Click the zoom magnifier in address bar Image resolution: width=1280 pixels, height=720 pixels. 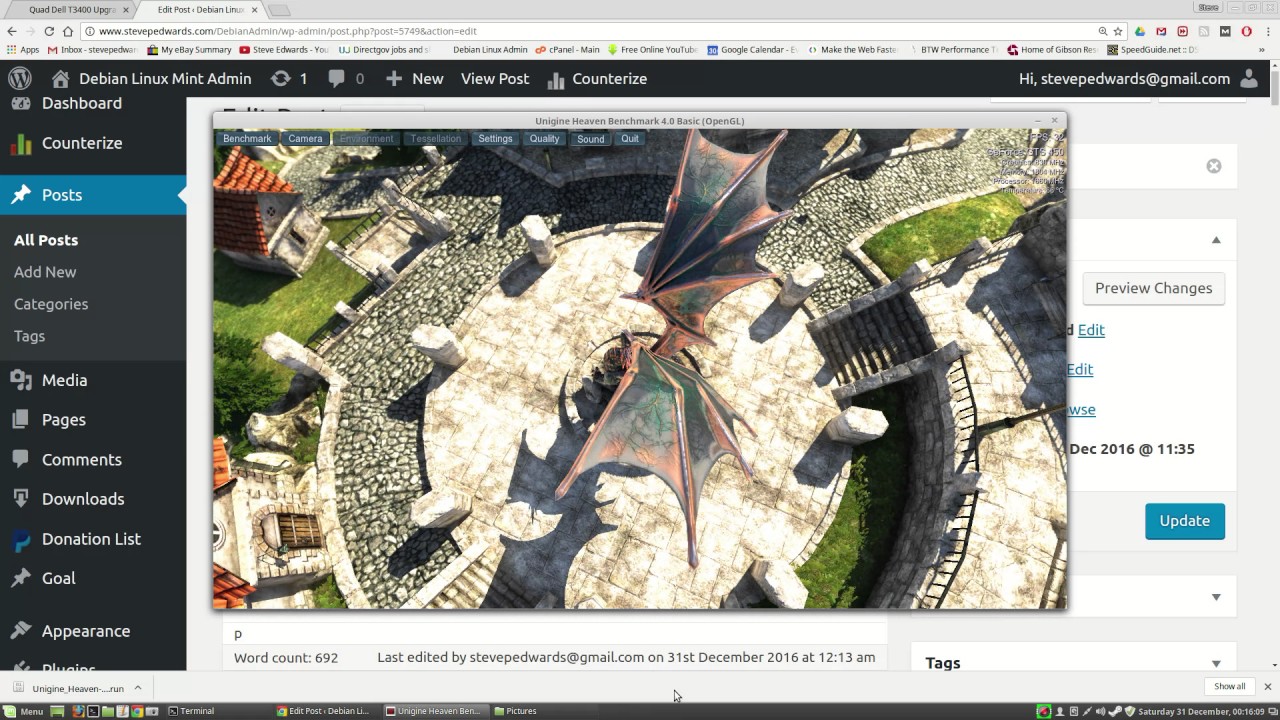(1103, 31)
